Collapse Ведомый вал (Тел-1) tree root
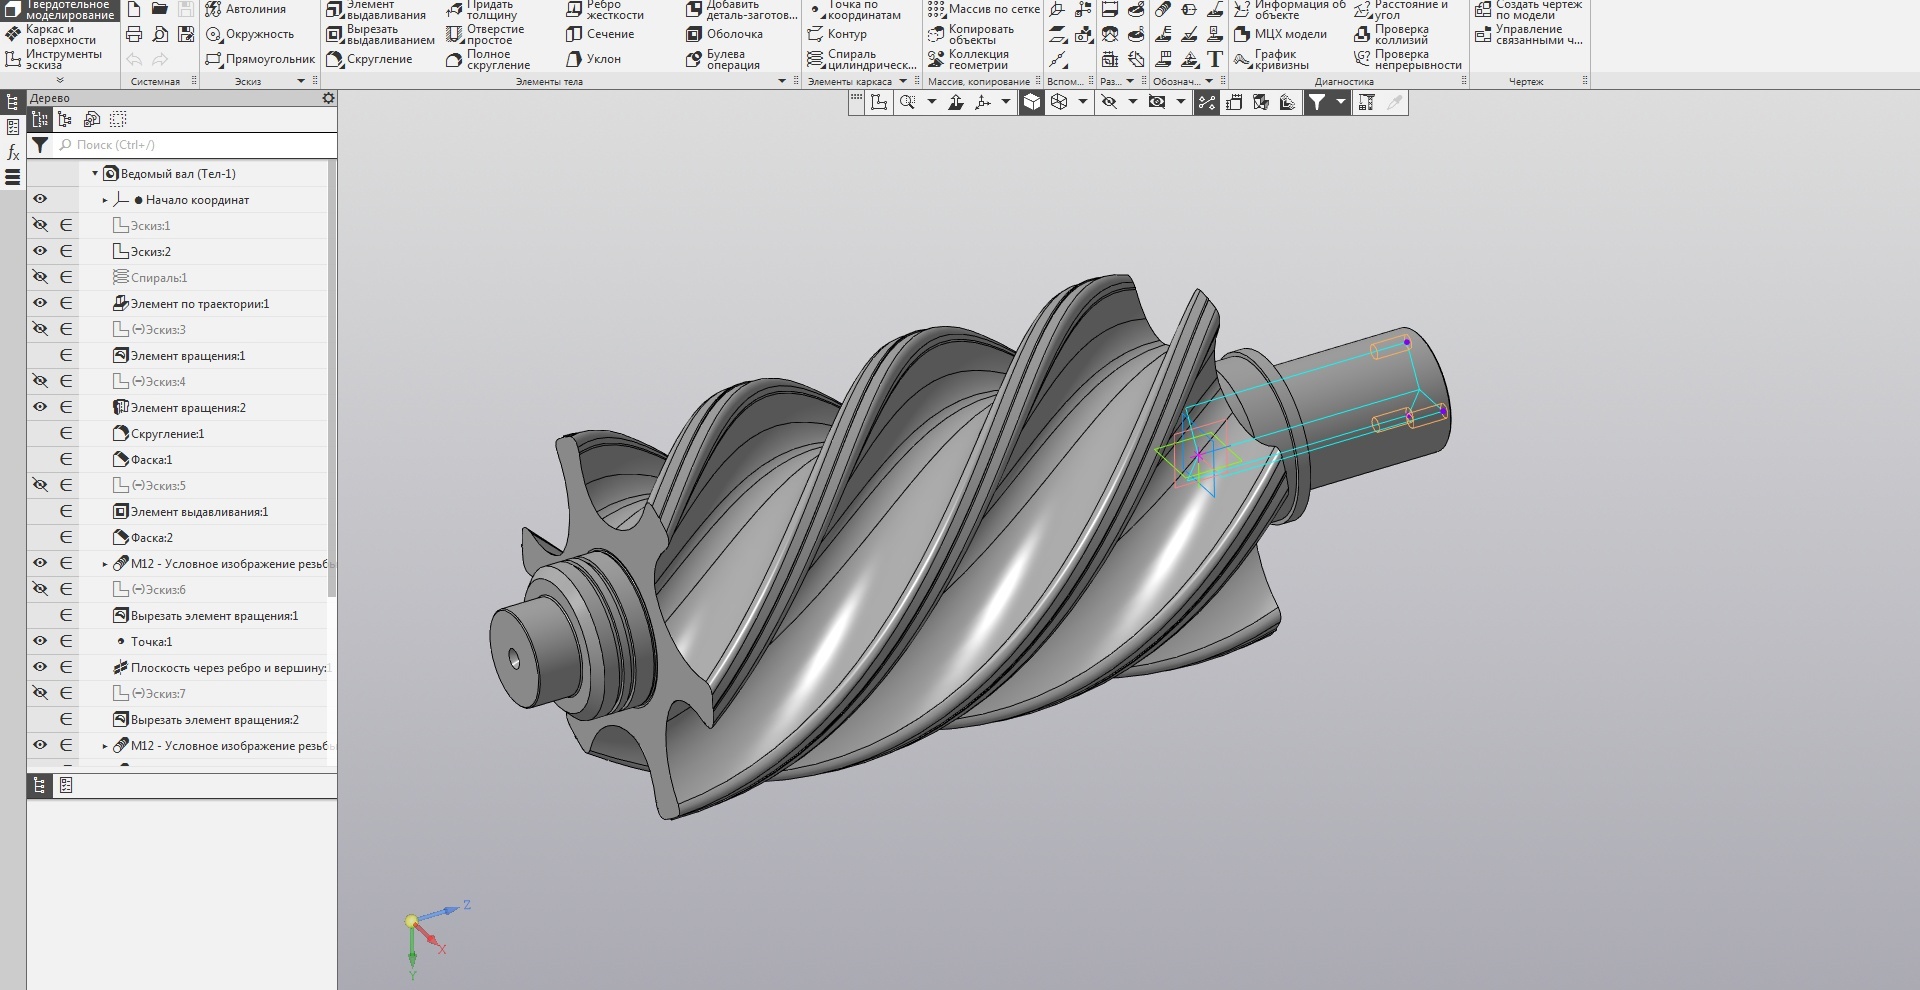The height and width of the screenshot is (990, 1920). pos(95,173)
